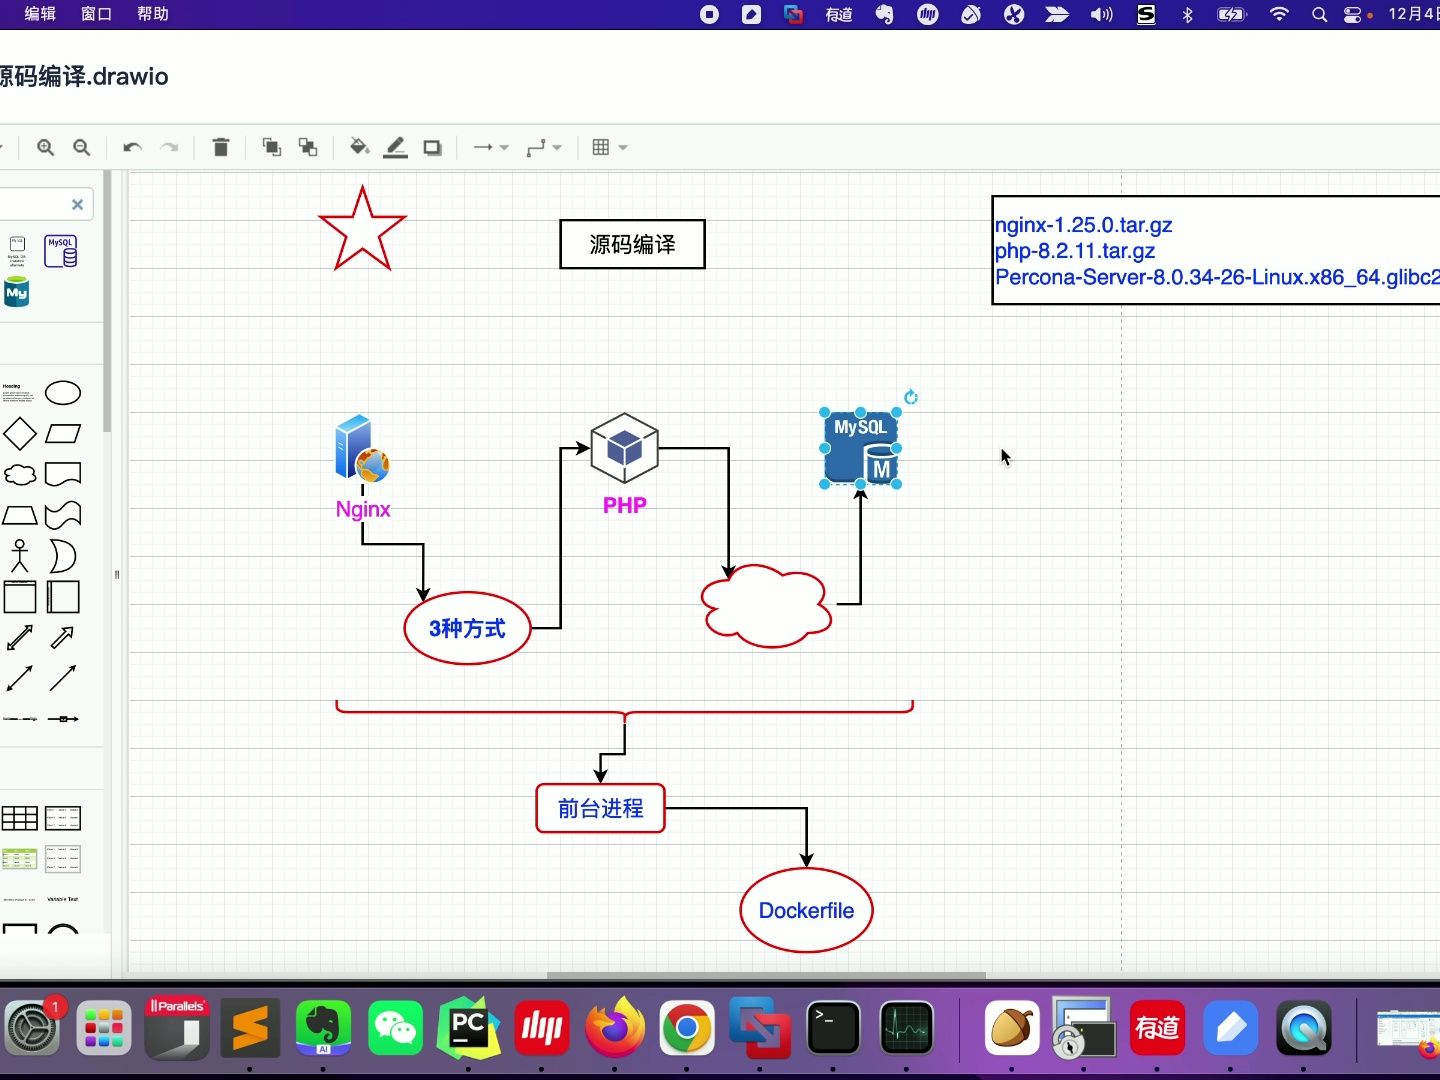1440x1080 pixels.
Task: Click volume icon in menu bar
Action: pos(1101,14)
